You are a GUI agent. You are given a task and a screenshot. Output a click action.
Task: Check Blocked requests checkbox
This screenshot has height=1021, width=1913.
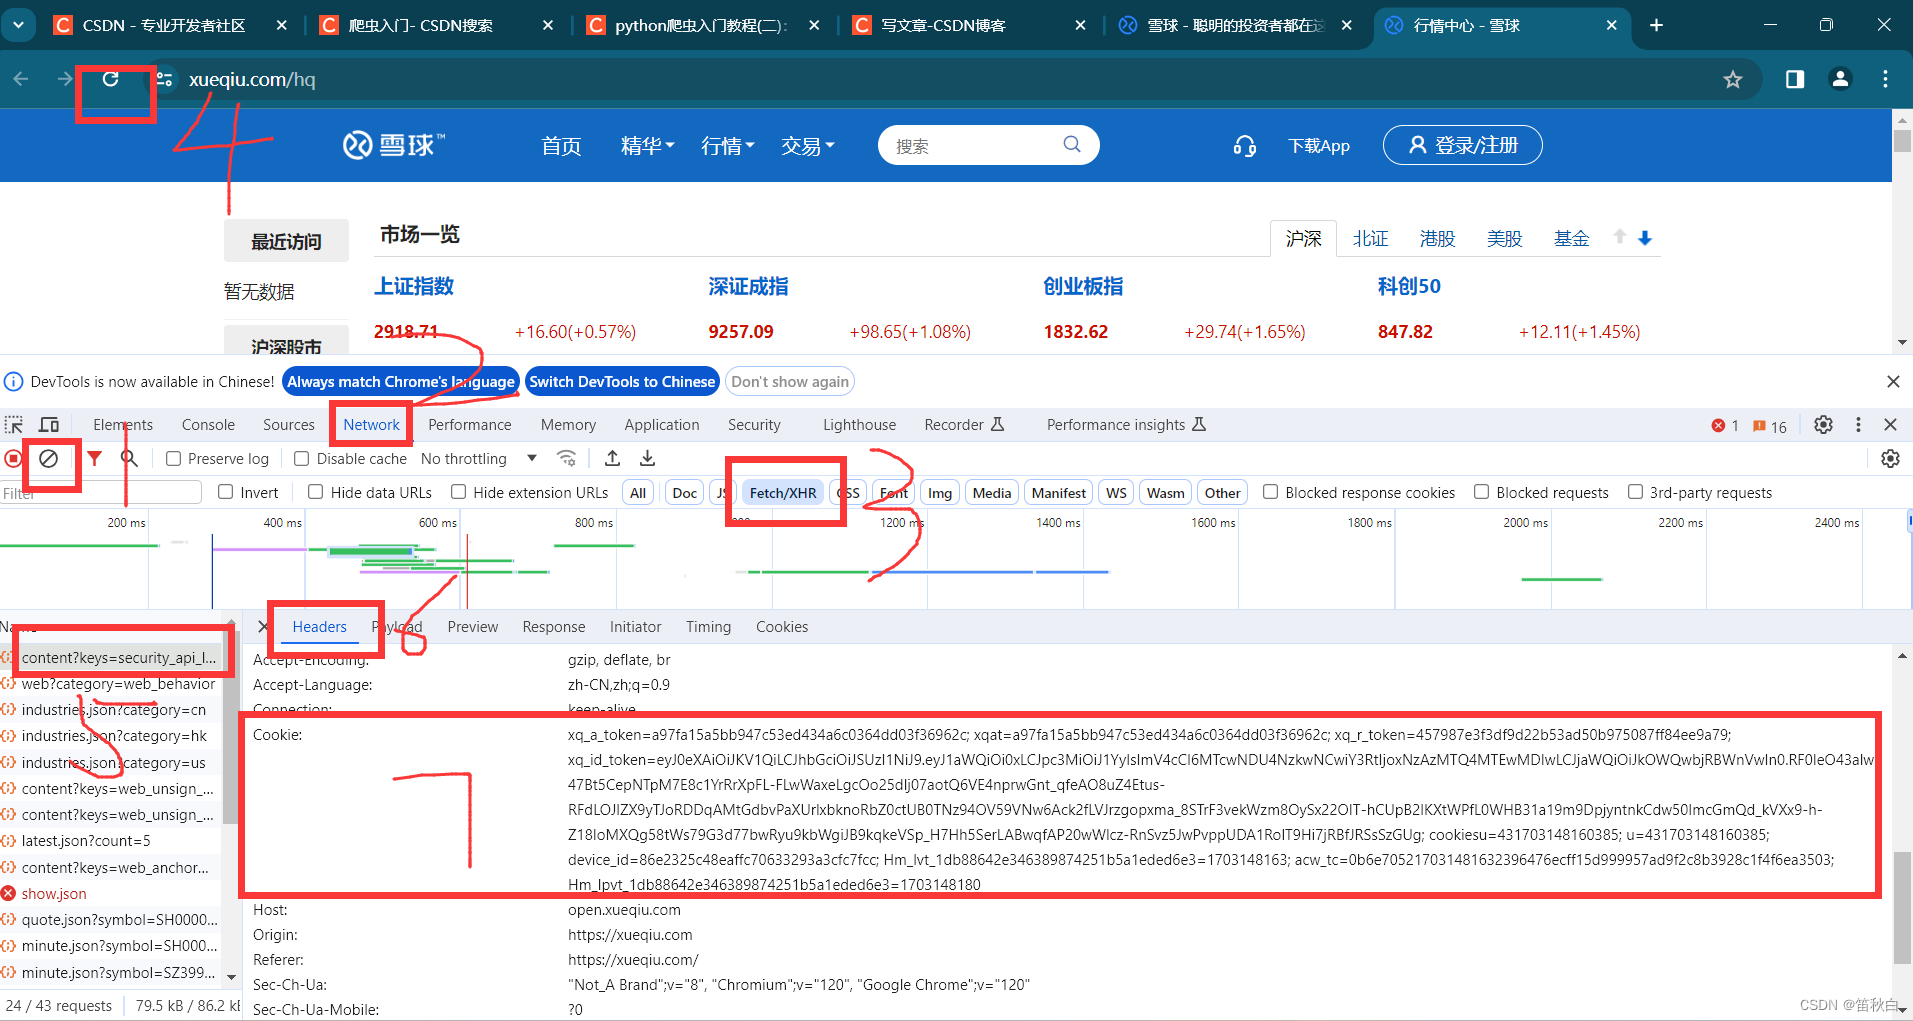(1482, 492)
